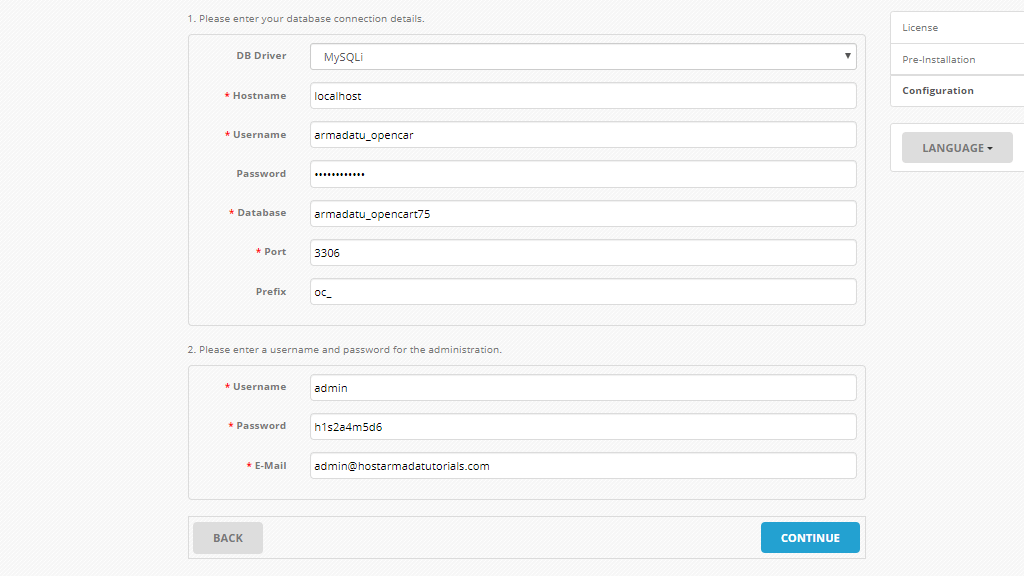Image resolution: width=1024 pixels, height=576 pixels.
Task: Click the Port field showing 3306
Action: [x=583, y=252]
